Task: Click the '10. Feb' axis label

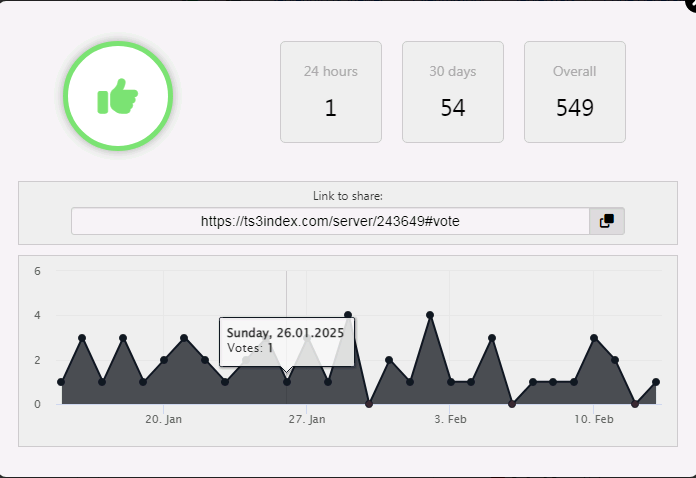Action: (x=593, y=419)
